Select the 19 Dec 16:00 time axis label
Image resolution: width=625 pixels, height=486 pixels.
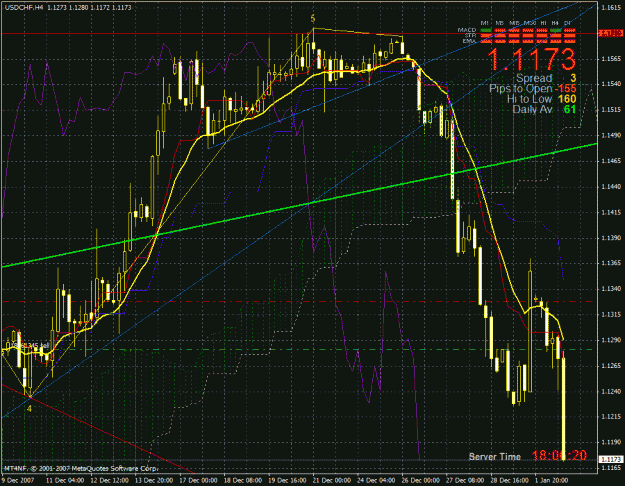tap(288, 480)
